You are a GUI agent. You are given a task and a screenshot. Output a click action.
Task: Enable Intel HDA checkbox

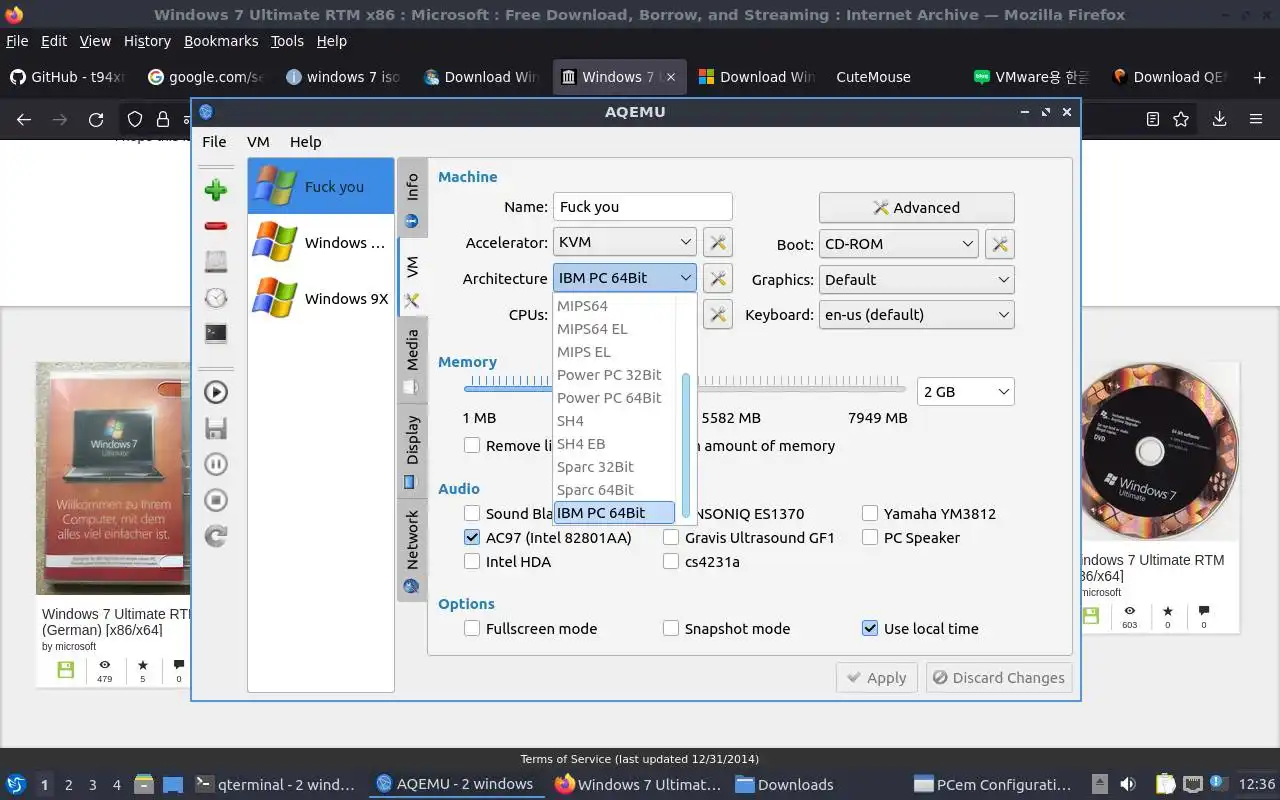[x=472, y=561]
